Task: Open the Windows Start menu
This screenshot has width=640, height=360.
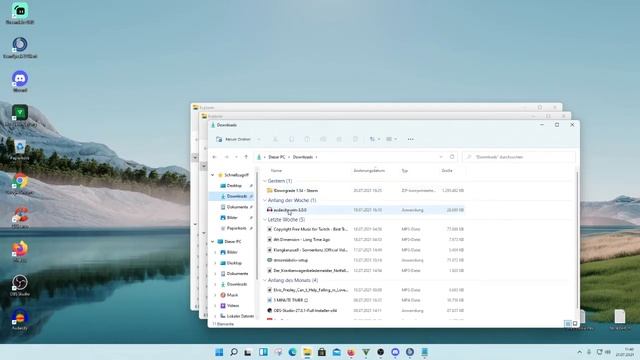Action: pyautogui.click(x=219, y=352)
